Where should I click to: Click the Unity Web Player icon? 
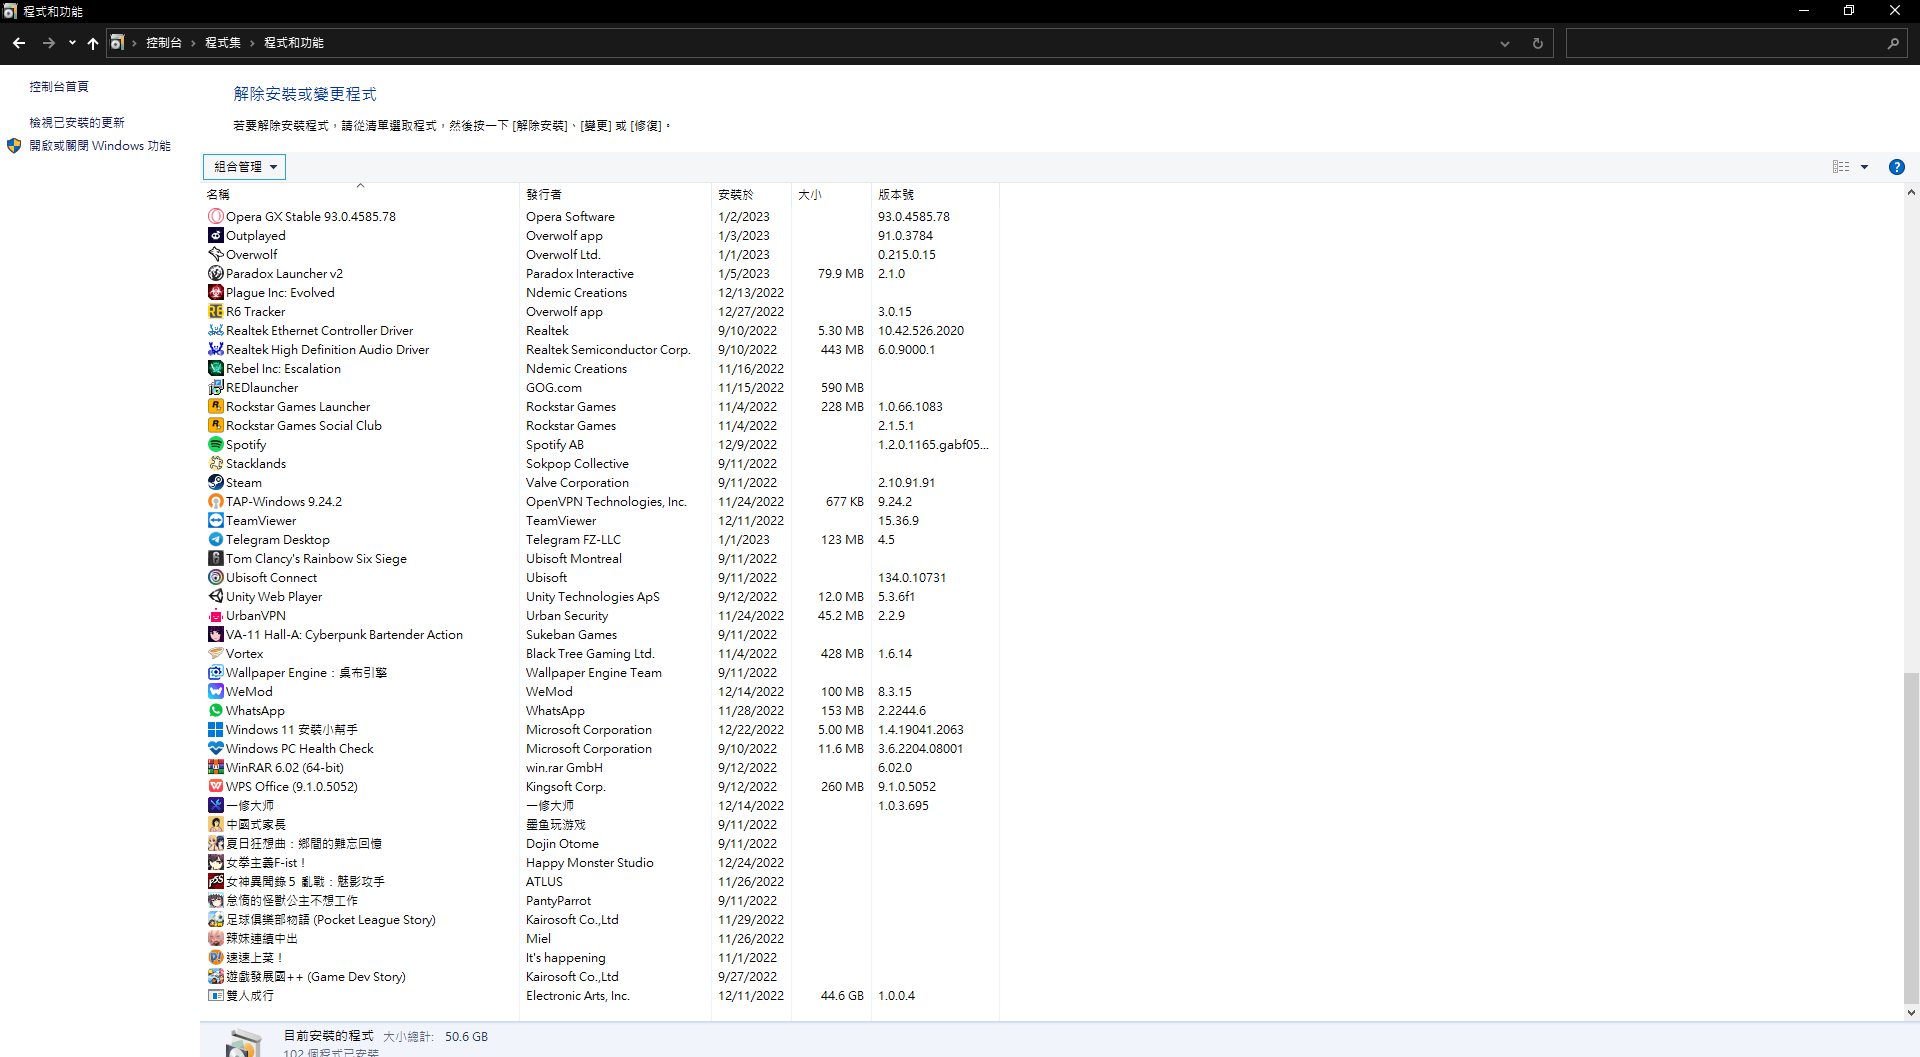coord(215,597)
